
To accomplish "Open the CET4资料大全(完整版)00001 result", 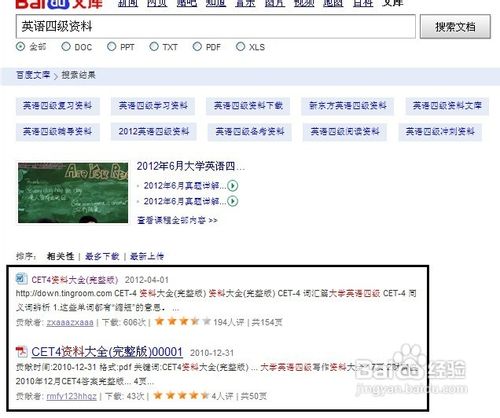I will click(x=107, y=352).
